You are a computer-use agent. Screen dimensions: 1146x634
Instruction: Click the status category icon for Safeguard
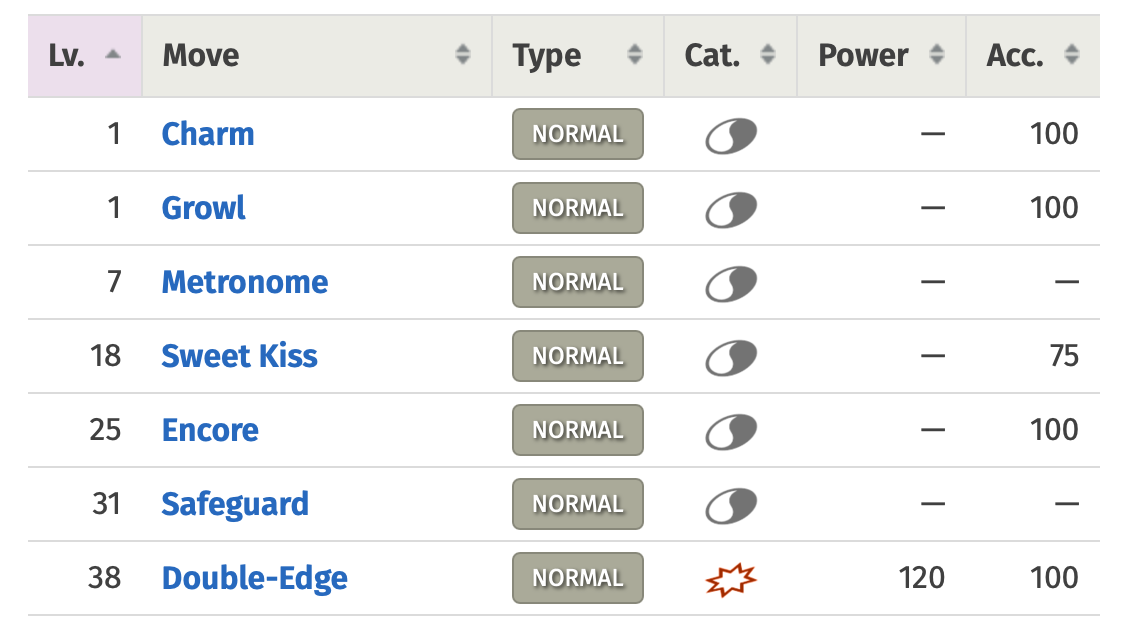pyautogui.click(x=730, y=505)
